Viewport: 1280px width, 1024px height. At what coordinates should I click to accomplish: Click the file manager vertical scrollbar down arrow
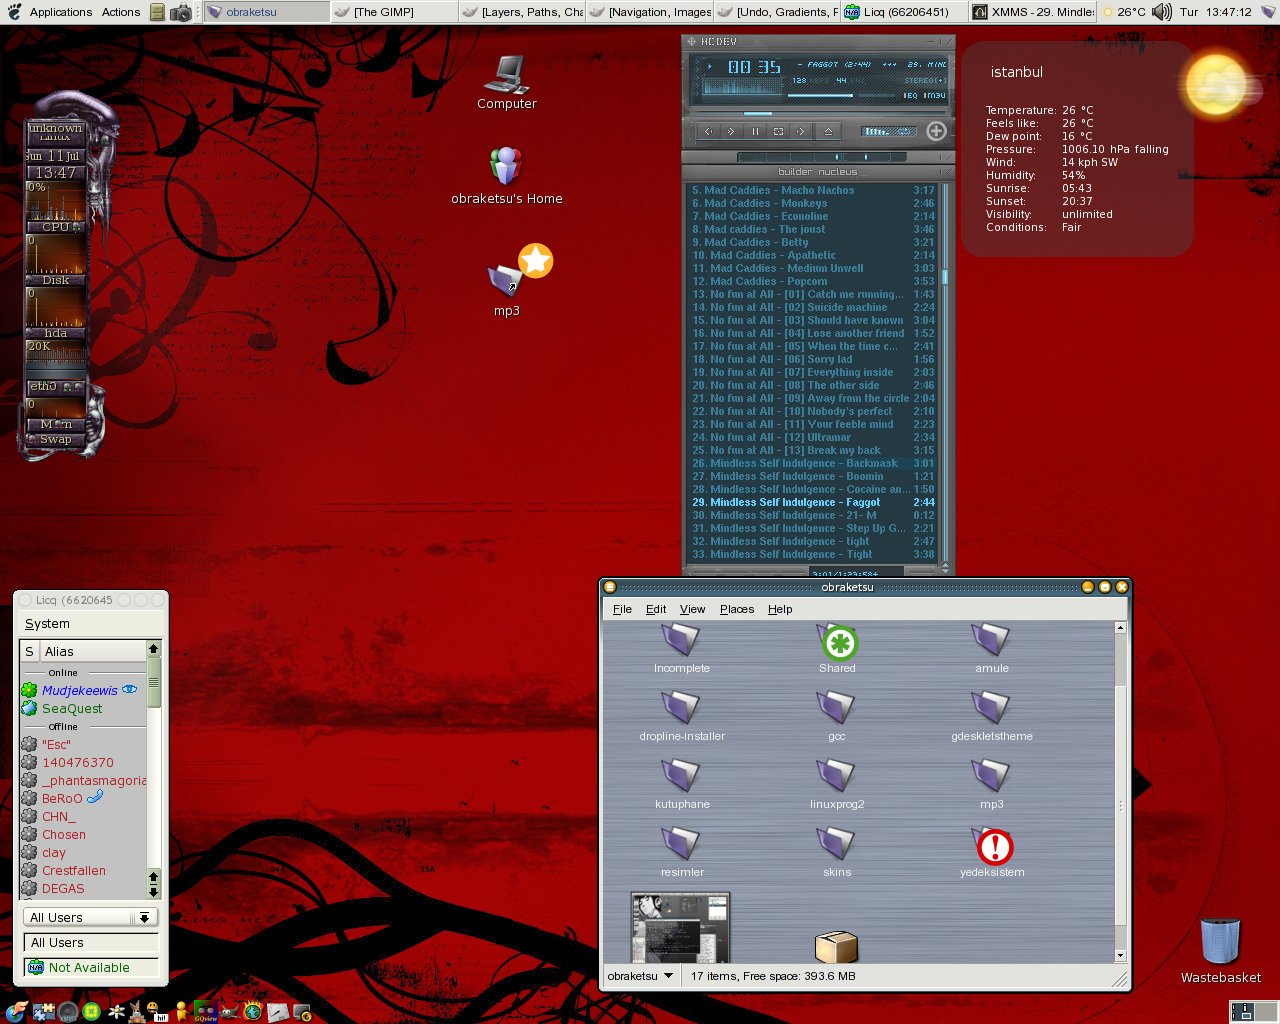pos(1120,956)
